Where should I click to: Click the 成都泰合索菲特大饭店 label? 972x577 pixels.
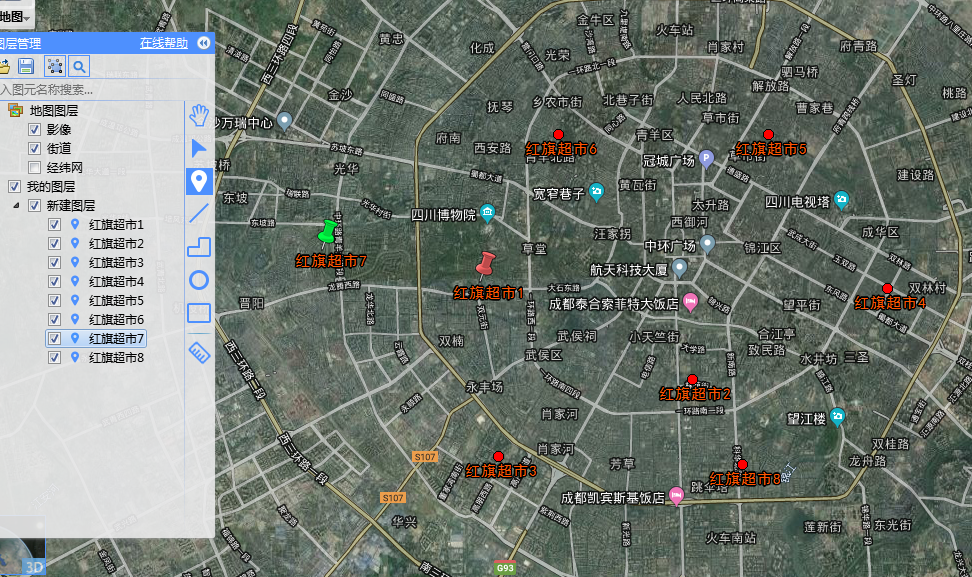click(614, 304)
